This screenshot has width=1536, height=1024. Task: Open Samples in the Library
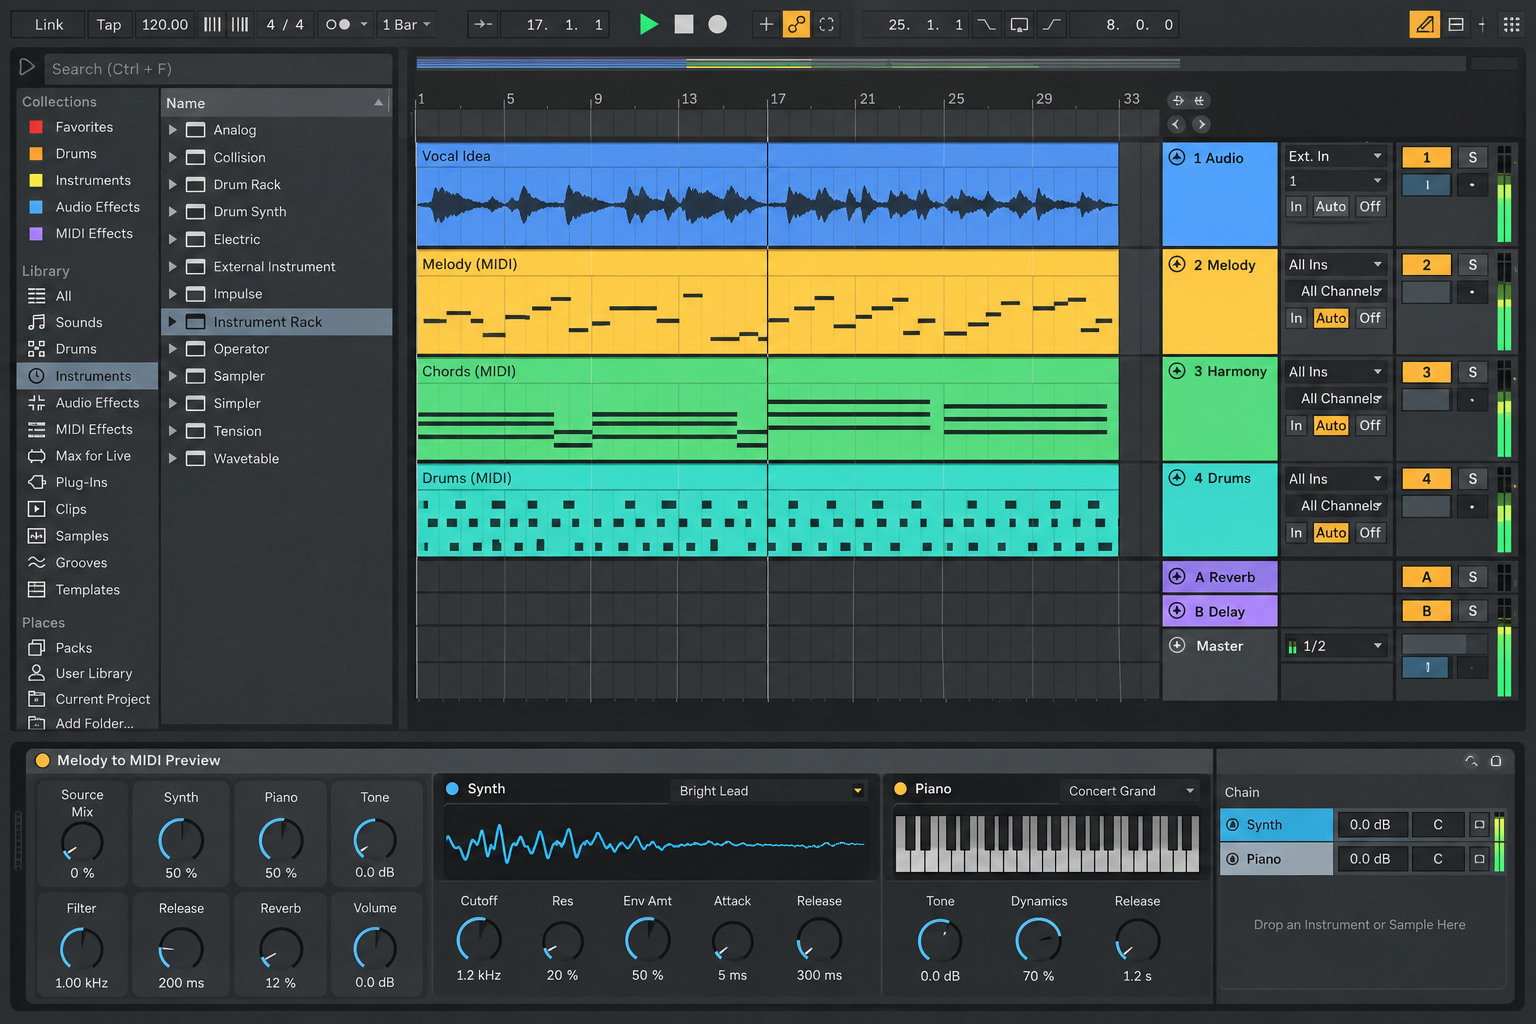[82, 536]
